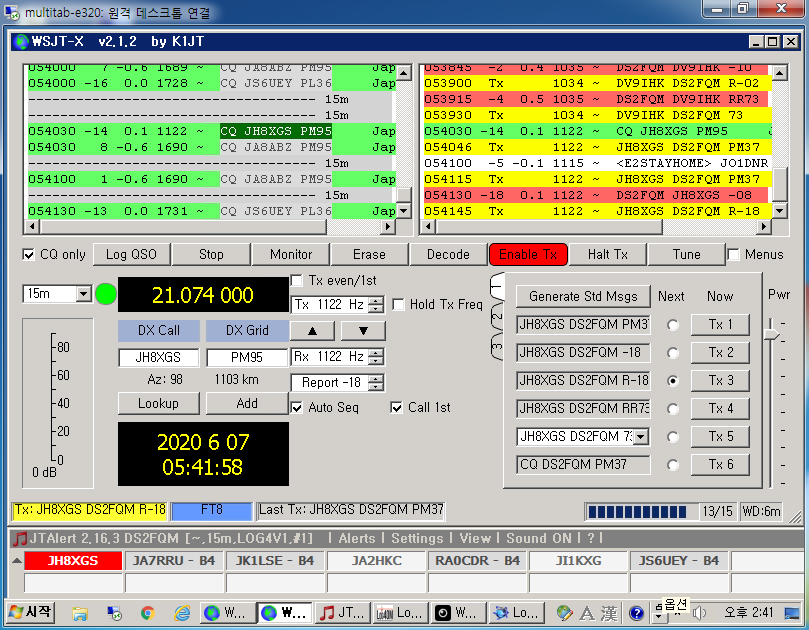The height and width of the screenshot is (630, 809).
Task: Click the JTAlert music note icon
Action: [x=20, y=539]
